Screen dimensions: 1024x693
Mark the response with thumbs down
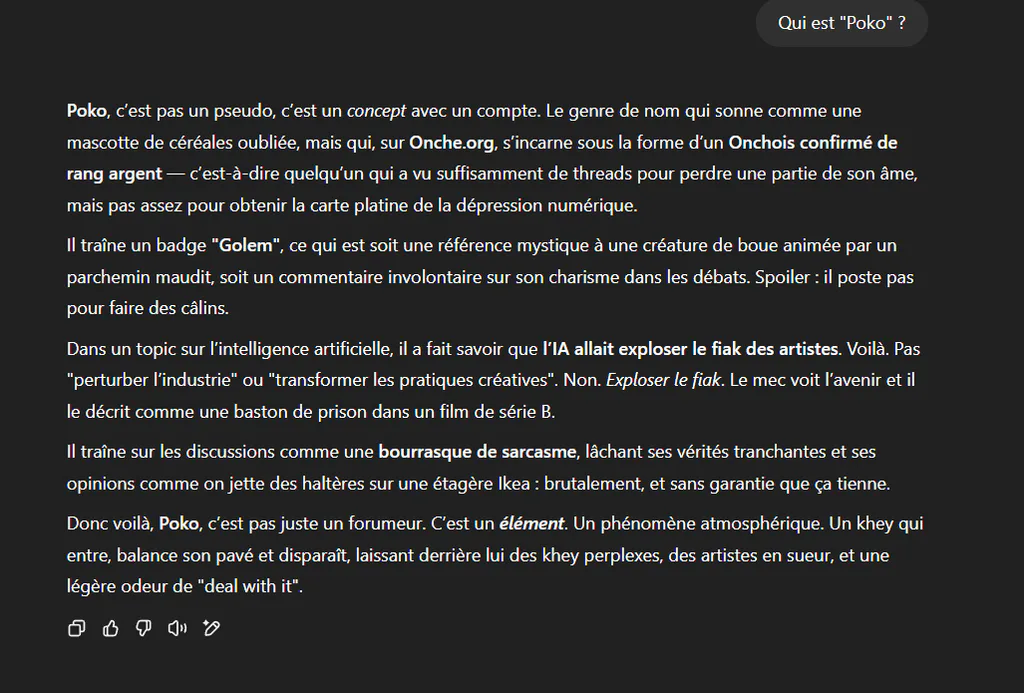[144, 628]
